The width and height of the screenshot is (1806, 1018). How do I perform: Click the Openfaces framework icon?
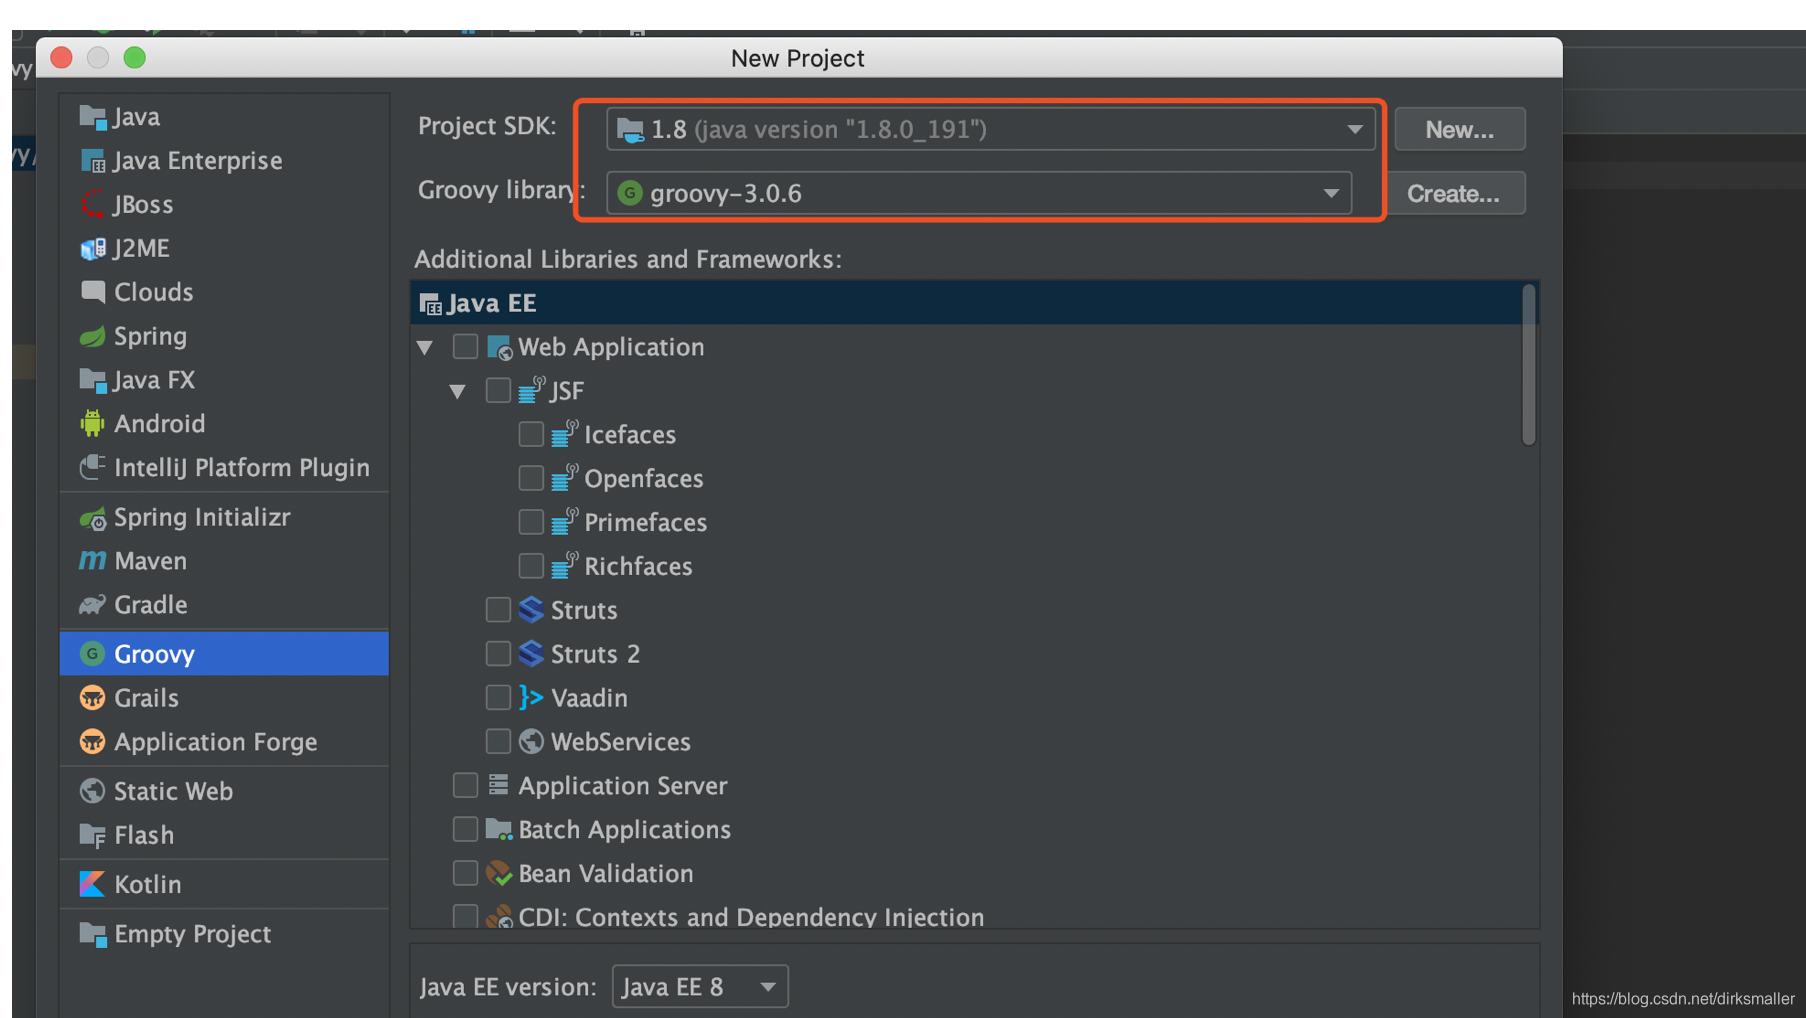(x=564, y=478)
